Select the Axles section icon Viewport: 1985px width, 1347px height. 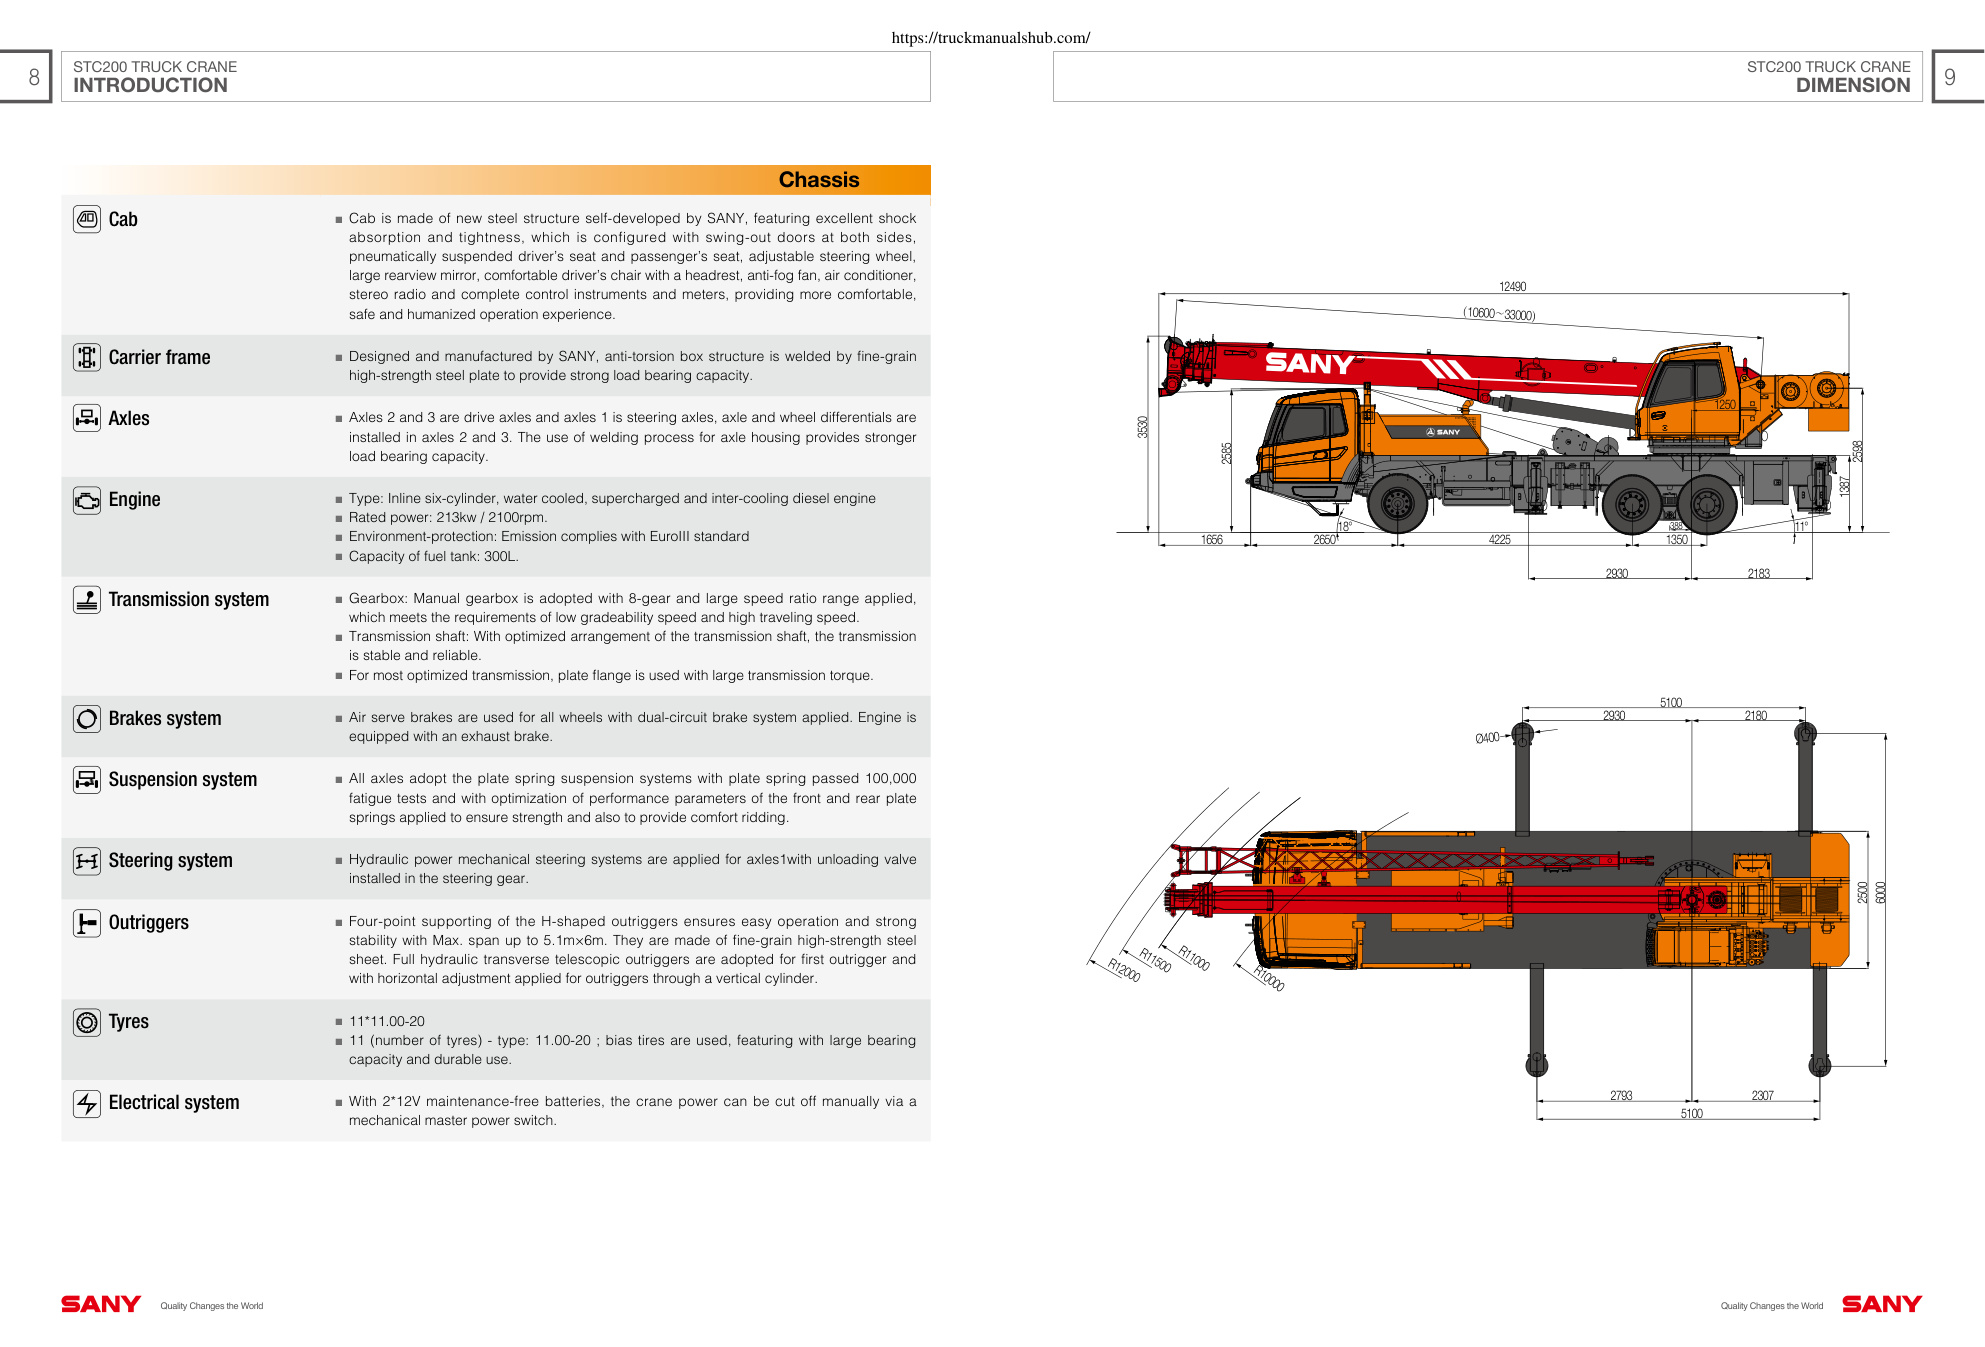tap(87, 418)
